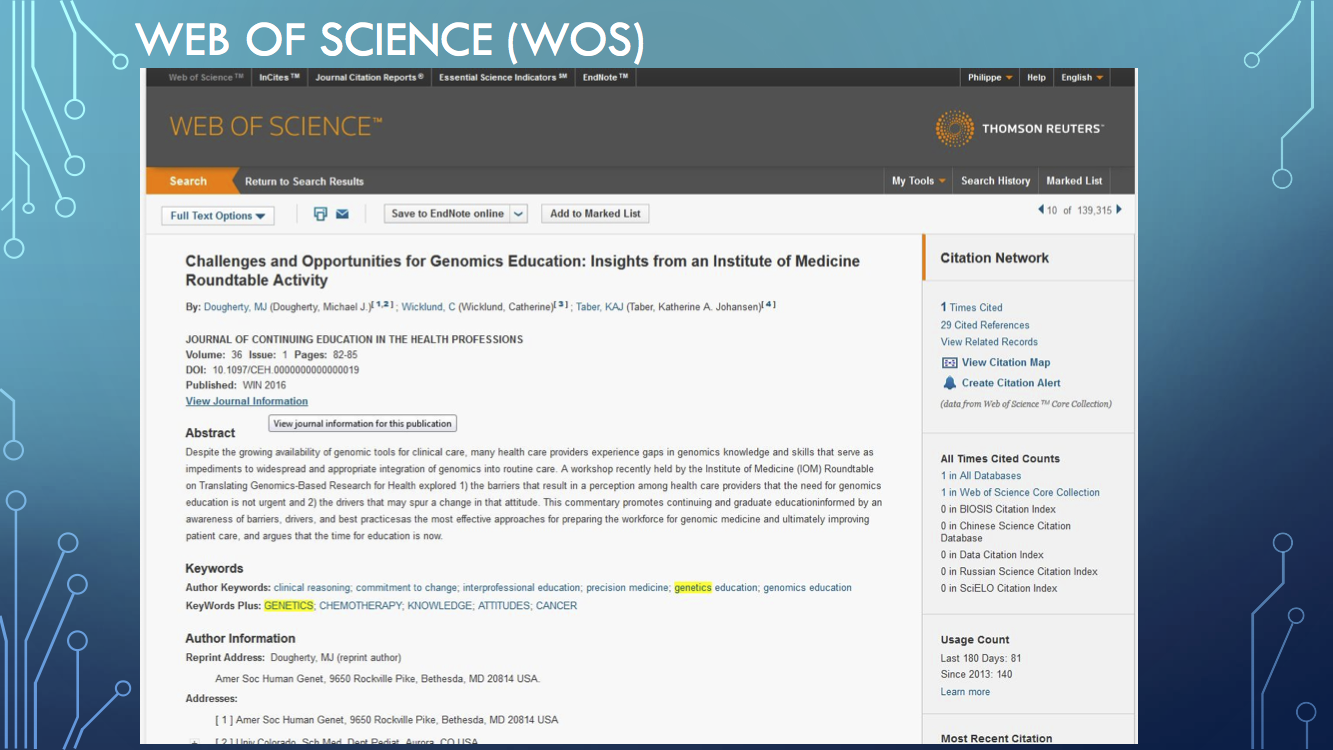Open Search History
Viewport: 1333px width, 750px height.
click(995, 181)
